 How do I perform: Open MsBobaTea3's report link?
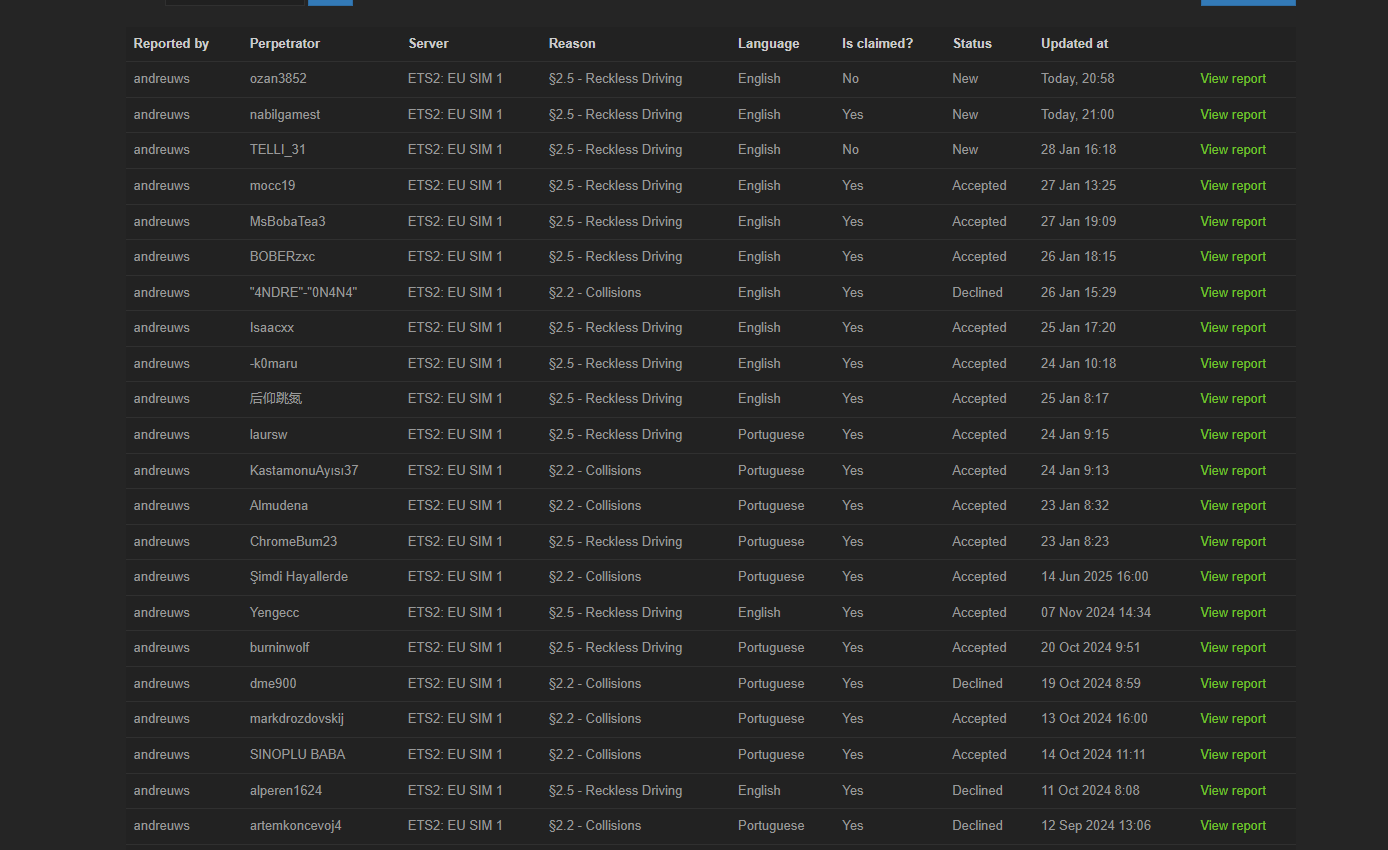(1232, 222)
